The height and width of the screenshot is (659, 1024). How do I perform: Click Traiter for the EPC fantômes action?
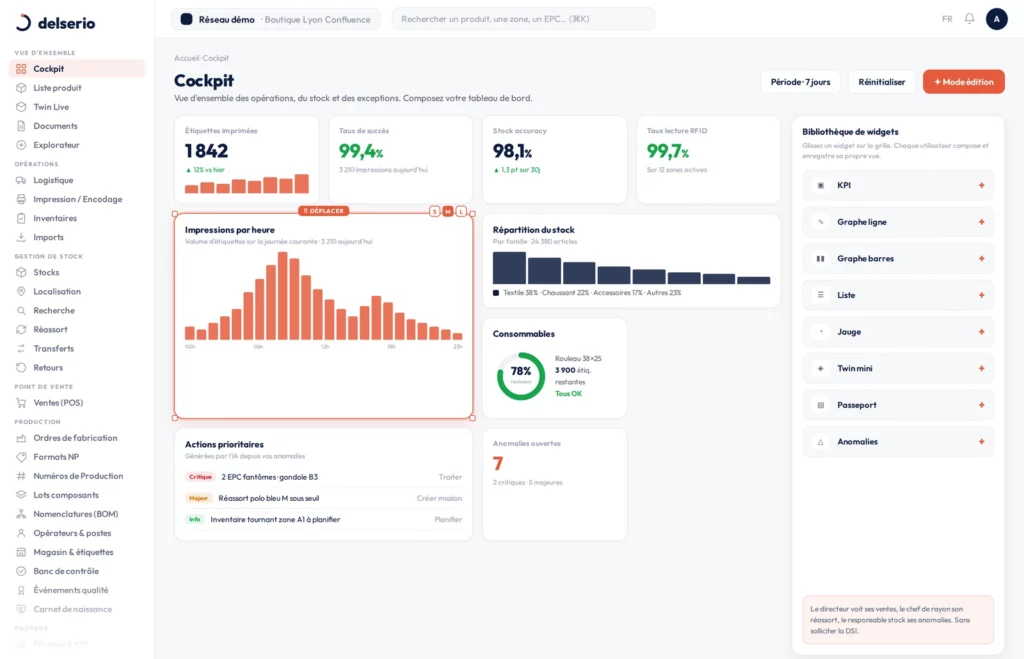point(450,477)
